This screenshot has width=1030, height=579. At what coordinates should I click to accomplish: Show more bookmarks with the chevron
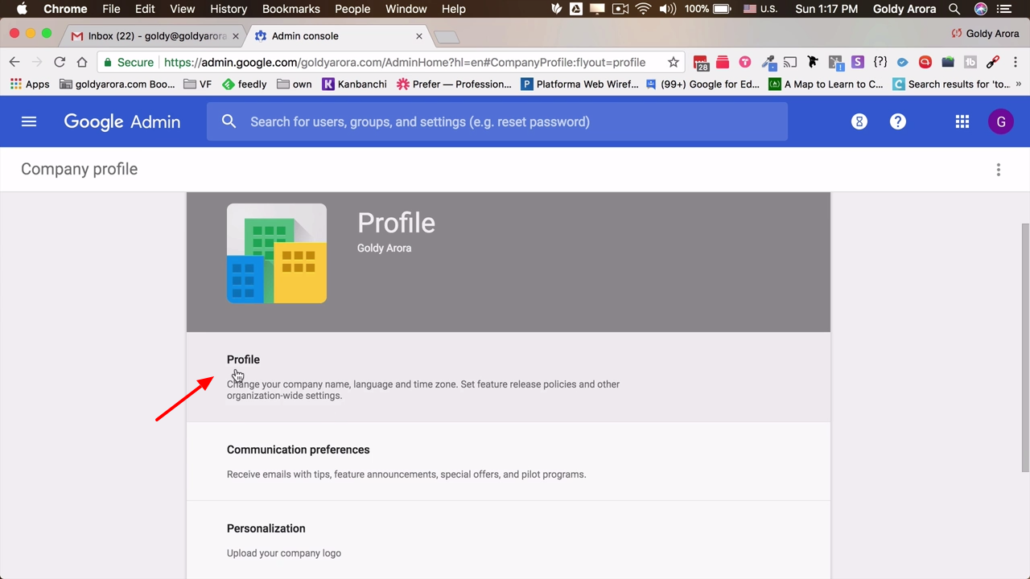pyautogui.click(x=1018, y=84)
